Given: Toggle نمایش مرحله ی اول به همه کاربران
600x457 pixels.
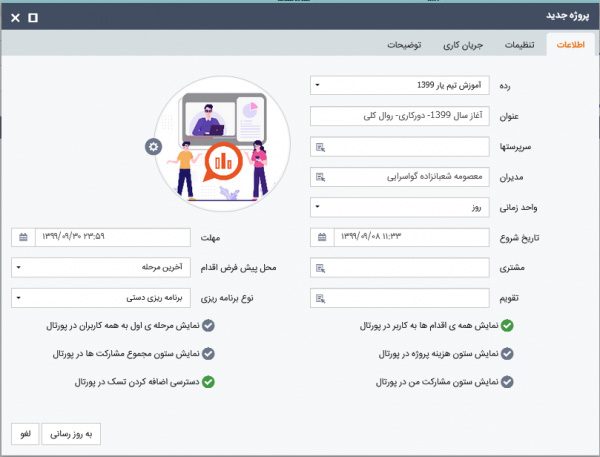Looking at the screenshot, I should coord(208,326).
